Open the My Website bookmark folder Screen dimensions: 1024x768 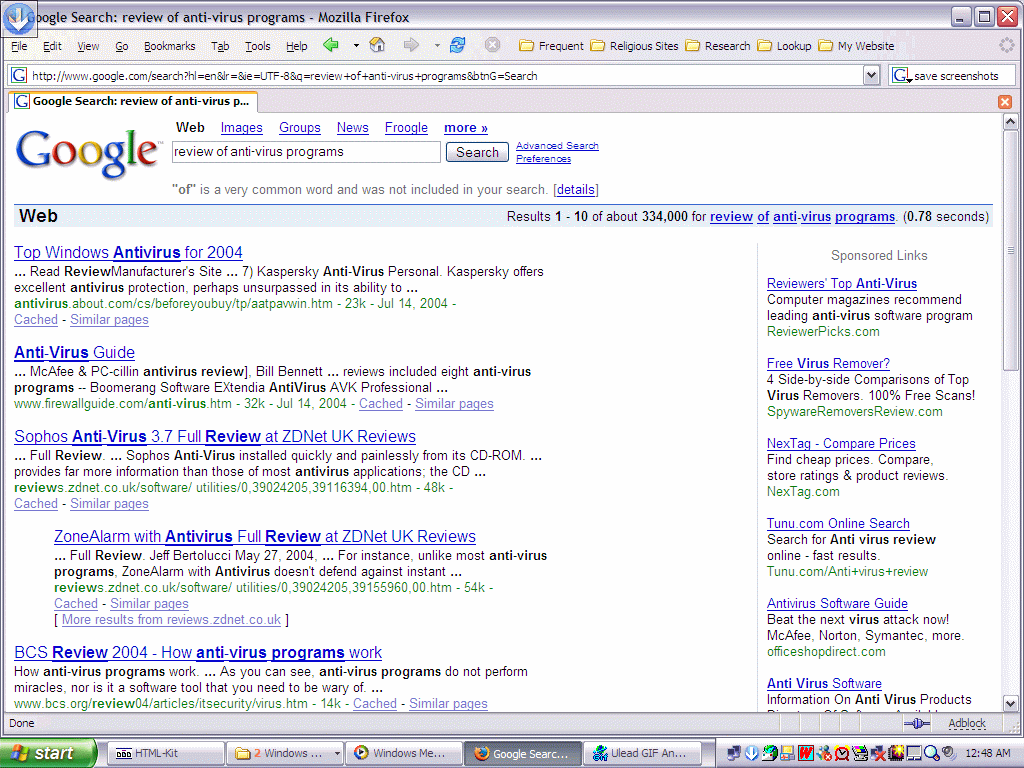tap(856, 46)
